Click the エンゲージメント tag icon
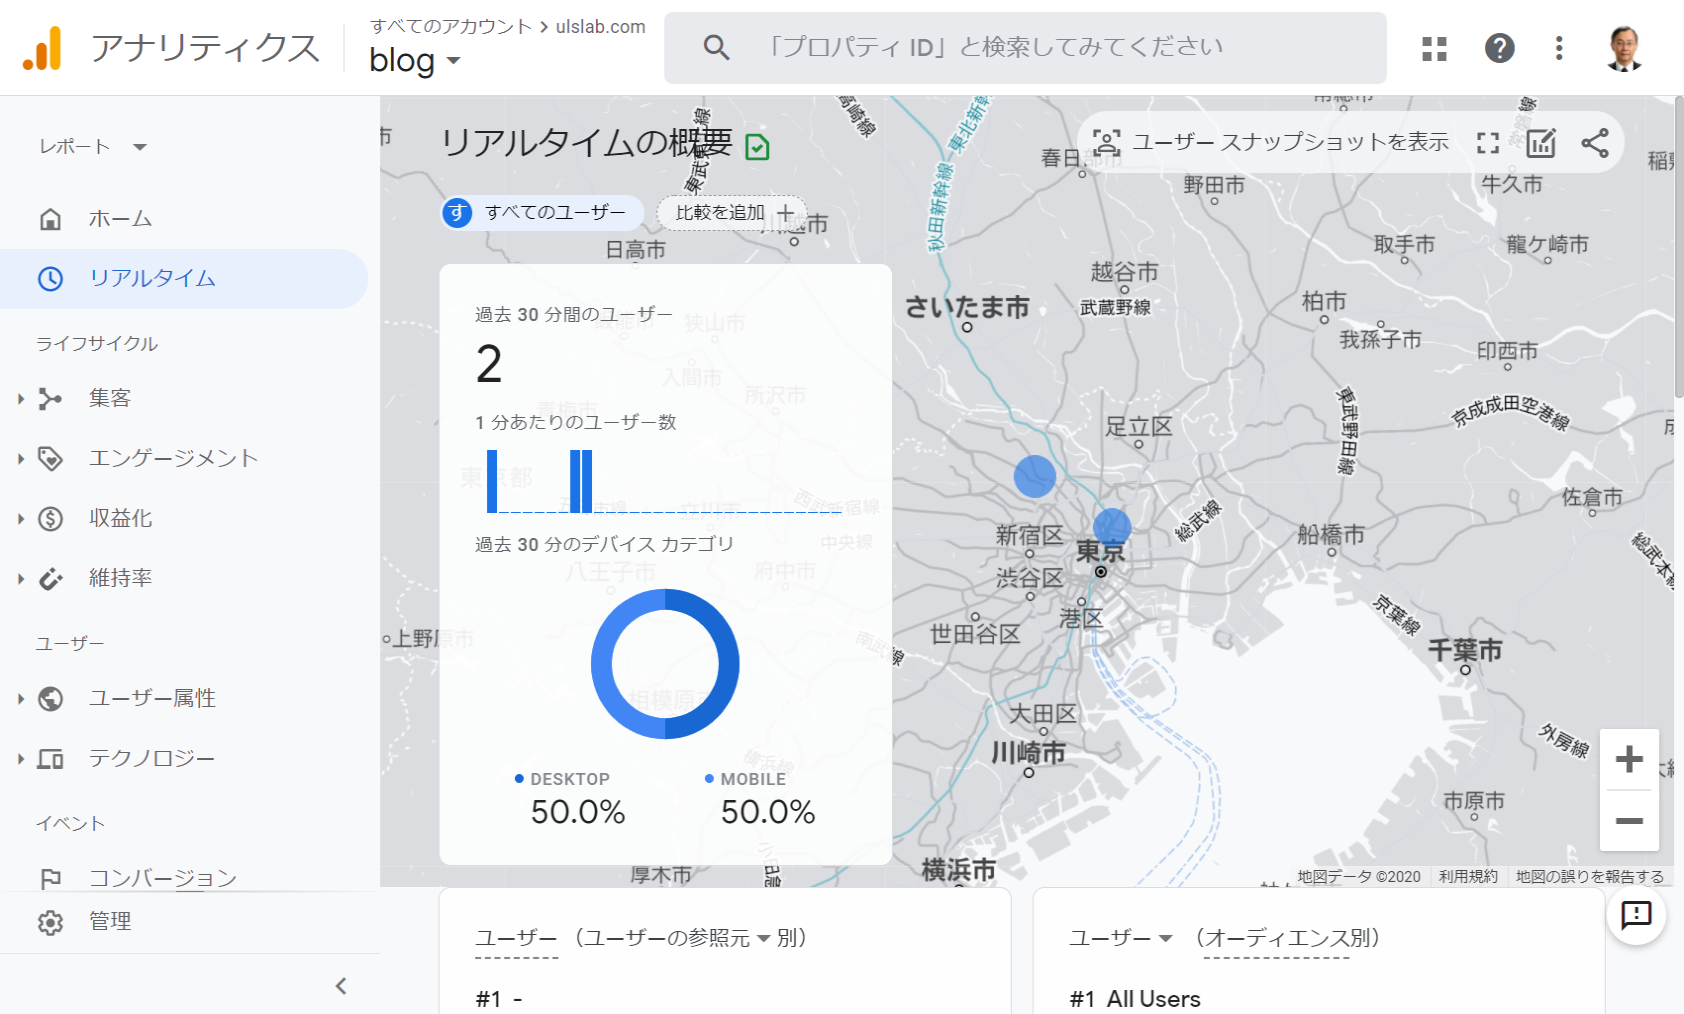This screenshot has height=1014, width=1684. pos(50,459)
